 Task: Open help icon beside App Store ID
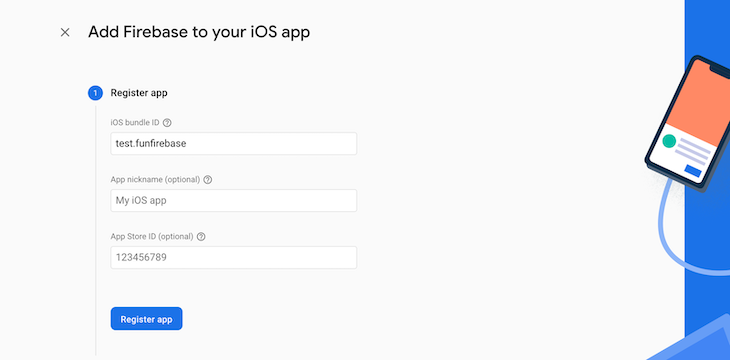(x=201, y=237)
